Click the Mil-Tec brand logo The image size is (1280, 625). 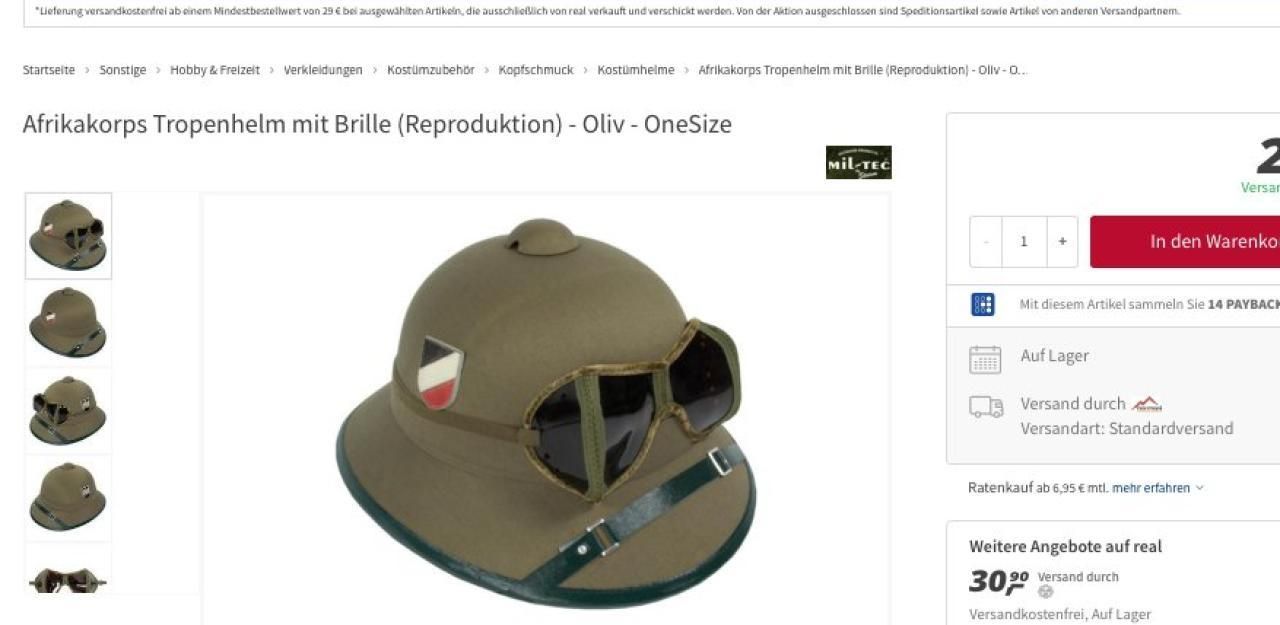(x=858, y=163)
